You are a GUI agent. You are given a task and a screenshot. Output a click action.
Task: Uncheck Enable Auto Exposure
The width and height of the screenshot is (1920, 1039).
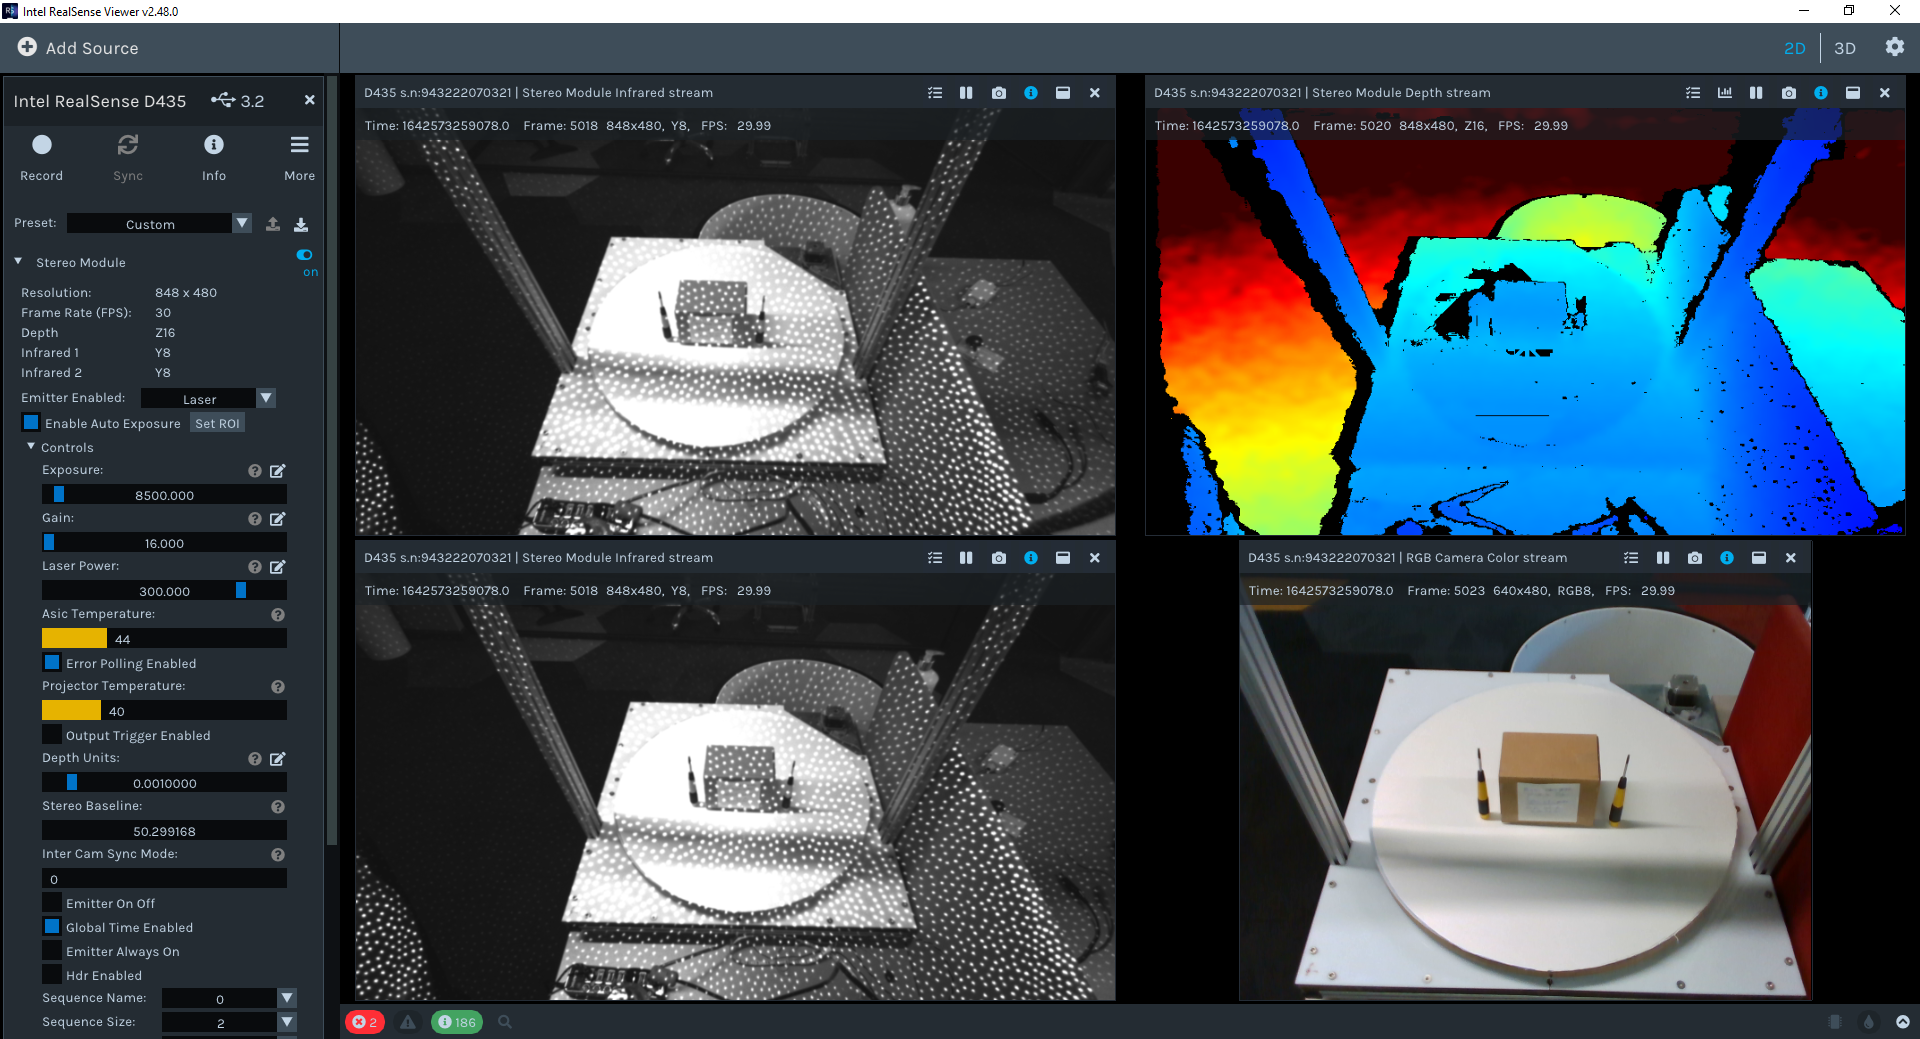pyautogui.click(x=31, y=423)
